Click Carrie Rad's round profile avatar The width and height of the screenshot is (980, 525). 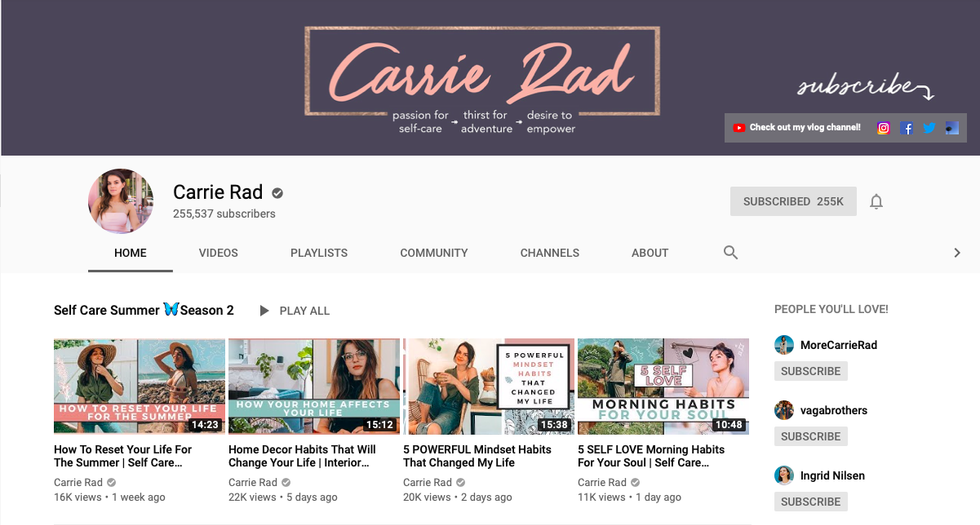[121, 201]
